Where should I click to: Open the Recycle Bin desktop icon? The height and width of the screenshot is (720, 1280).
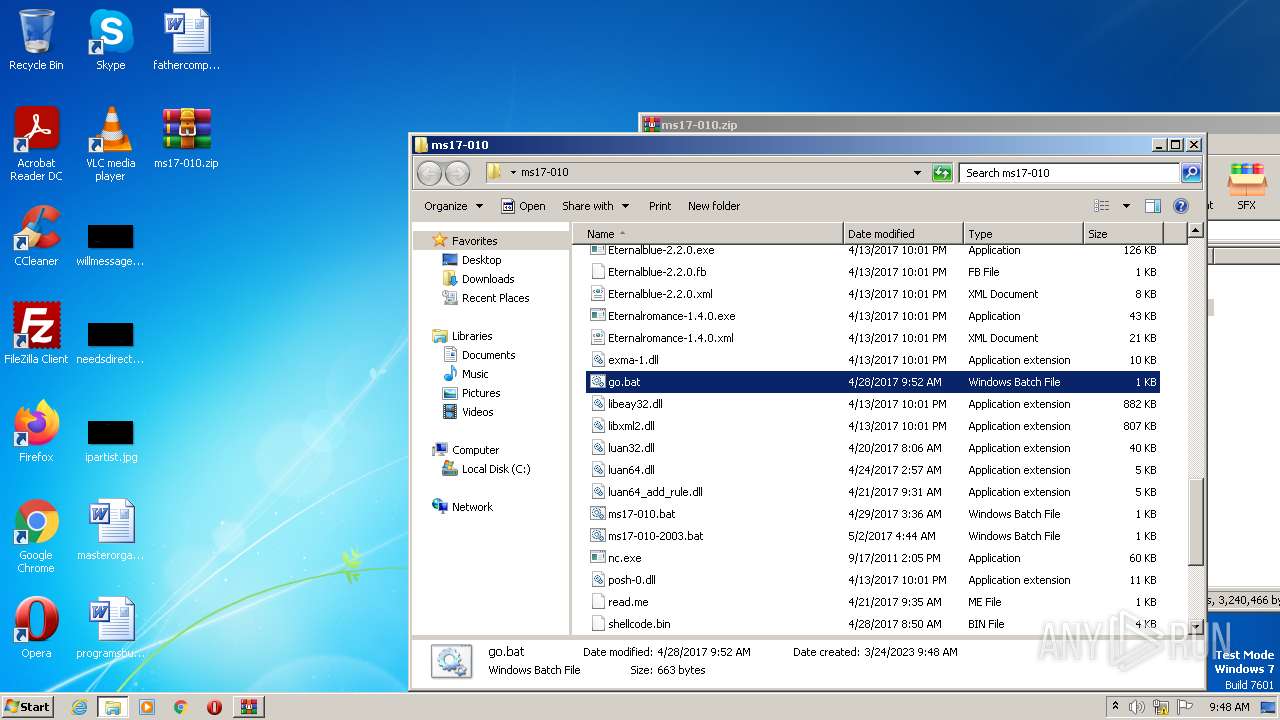coord(36,40)
